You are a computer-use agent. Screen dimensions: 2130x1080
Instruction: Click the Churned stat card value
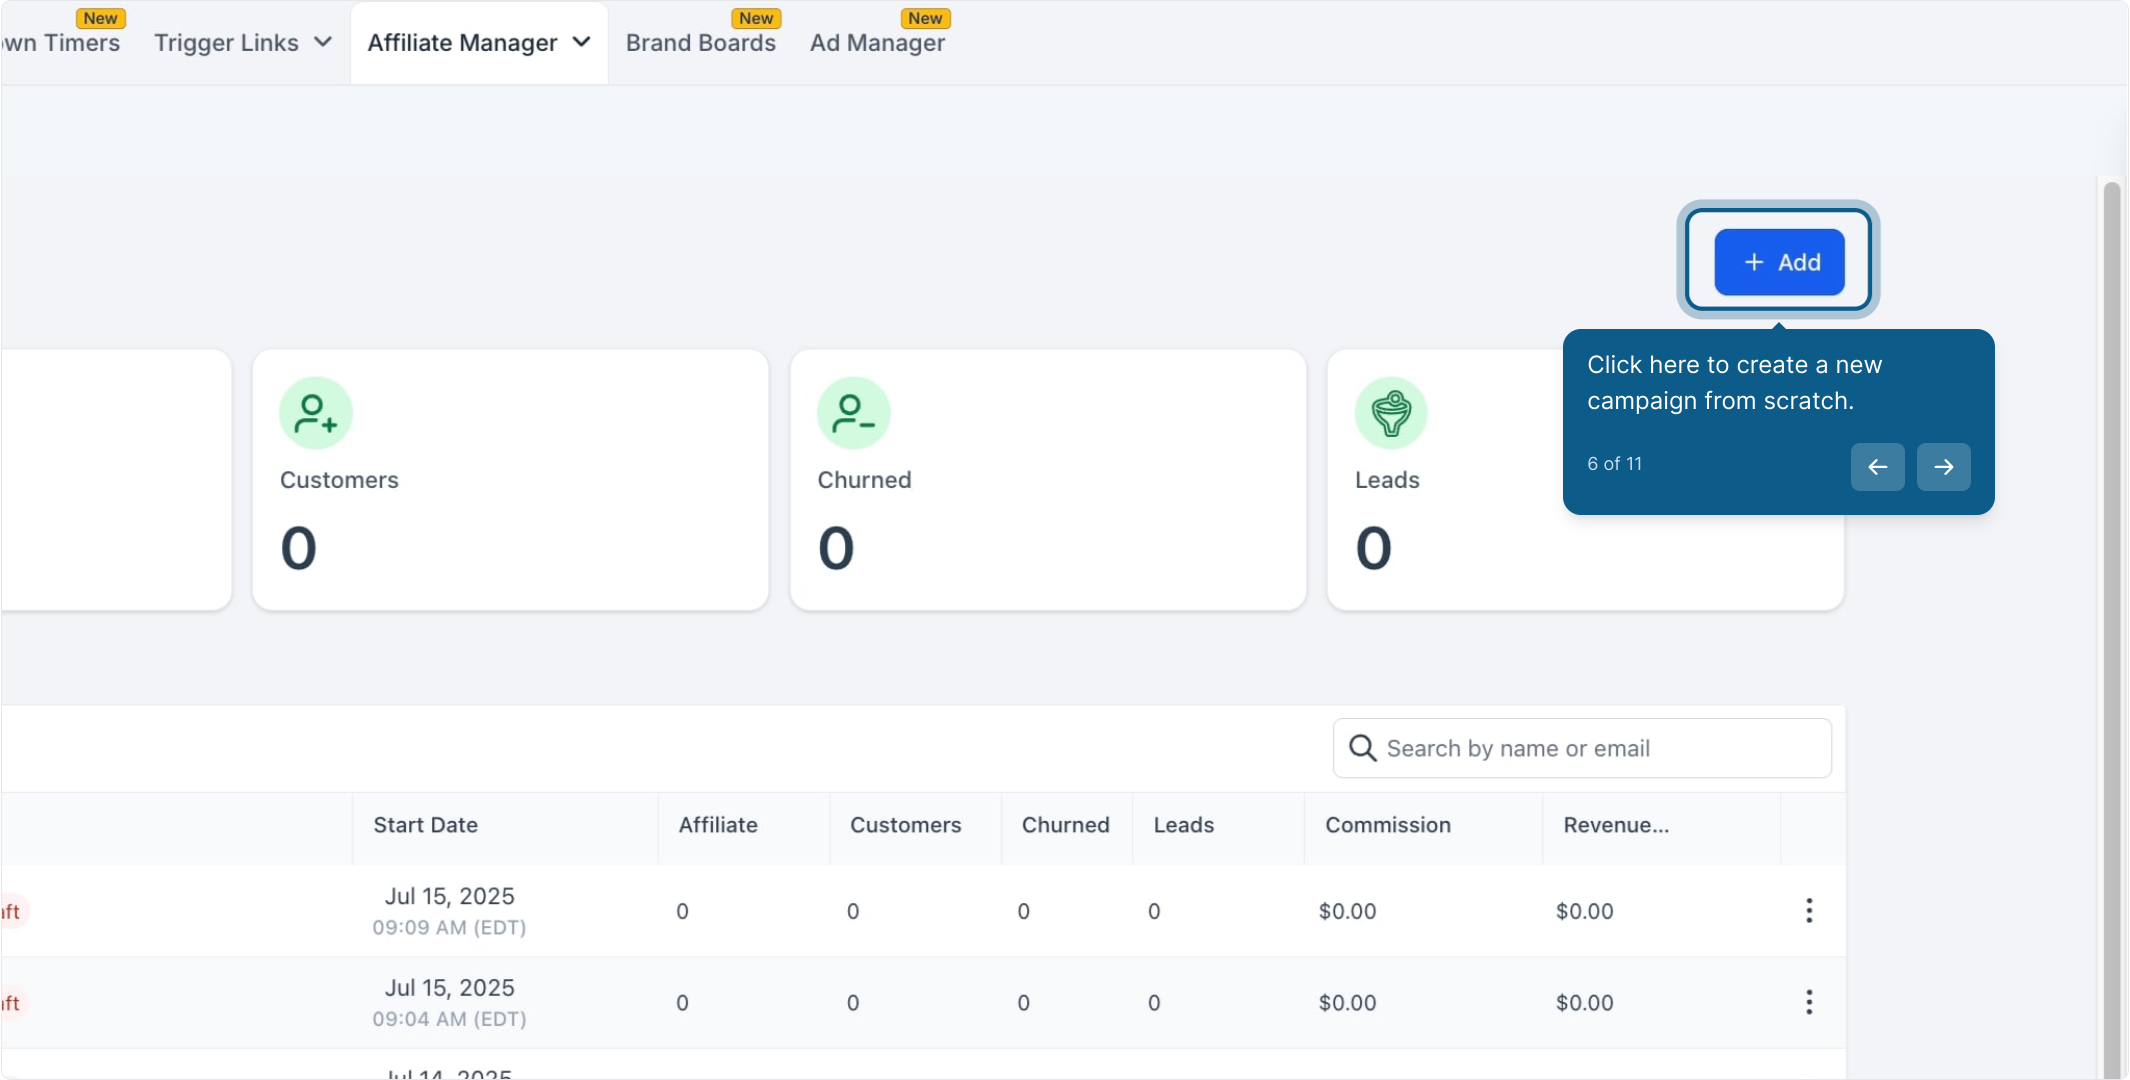pyautogui.click(x=836, y=548)
